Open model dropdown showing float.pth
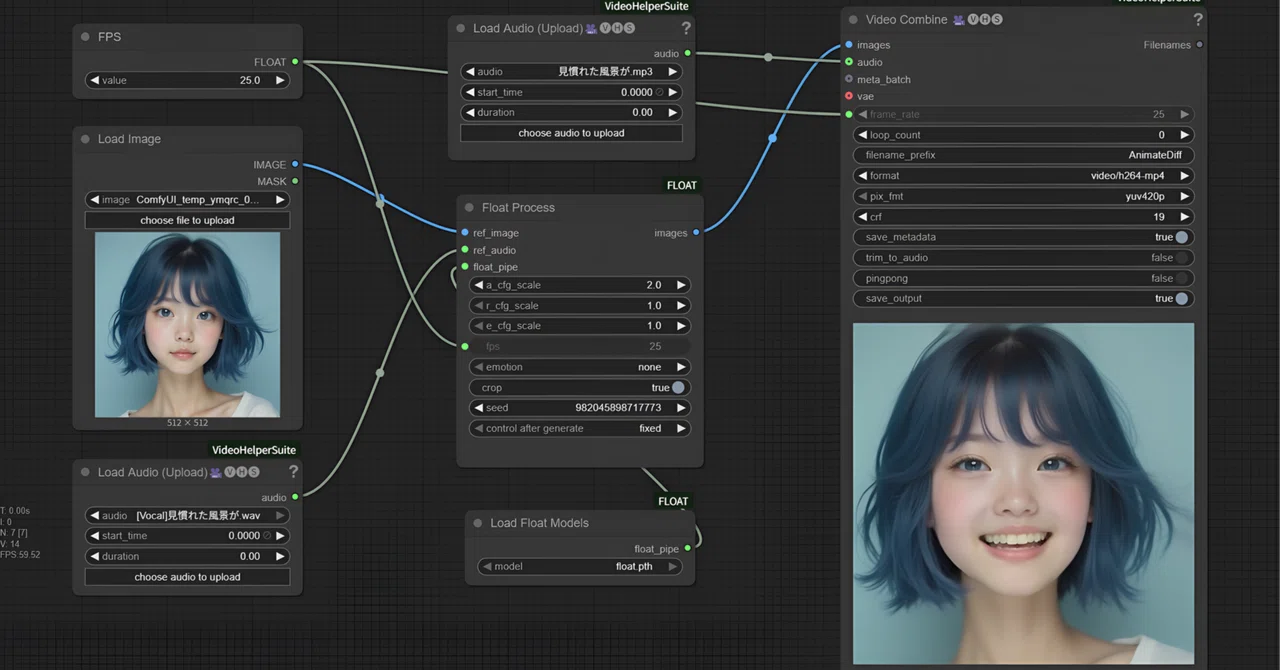Screen dimensions: 1280x670 pyautogui.click(x=580, y=566)
